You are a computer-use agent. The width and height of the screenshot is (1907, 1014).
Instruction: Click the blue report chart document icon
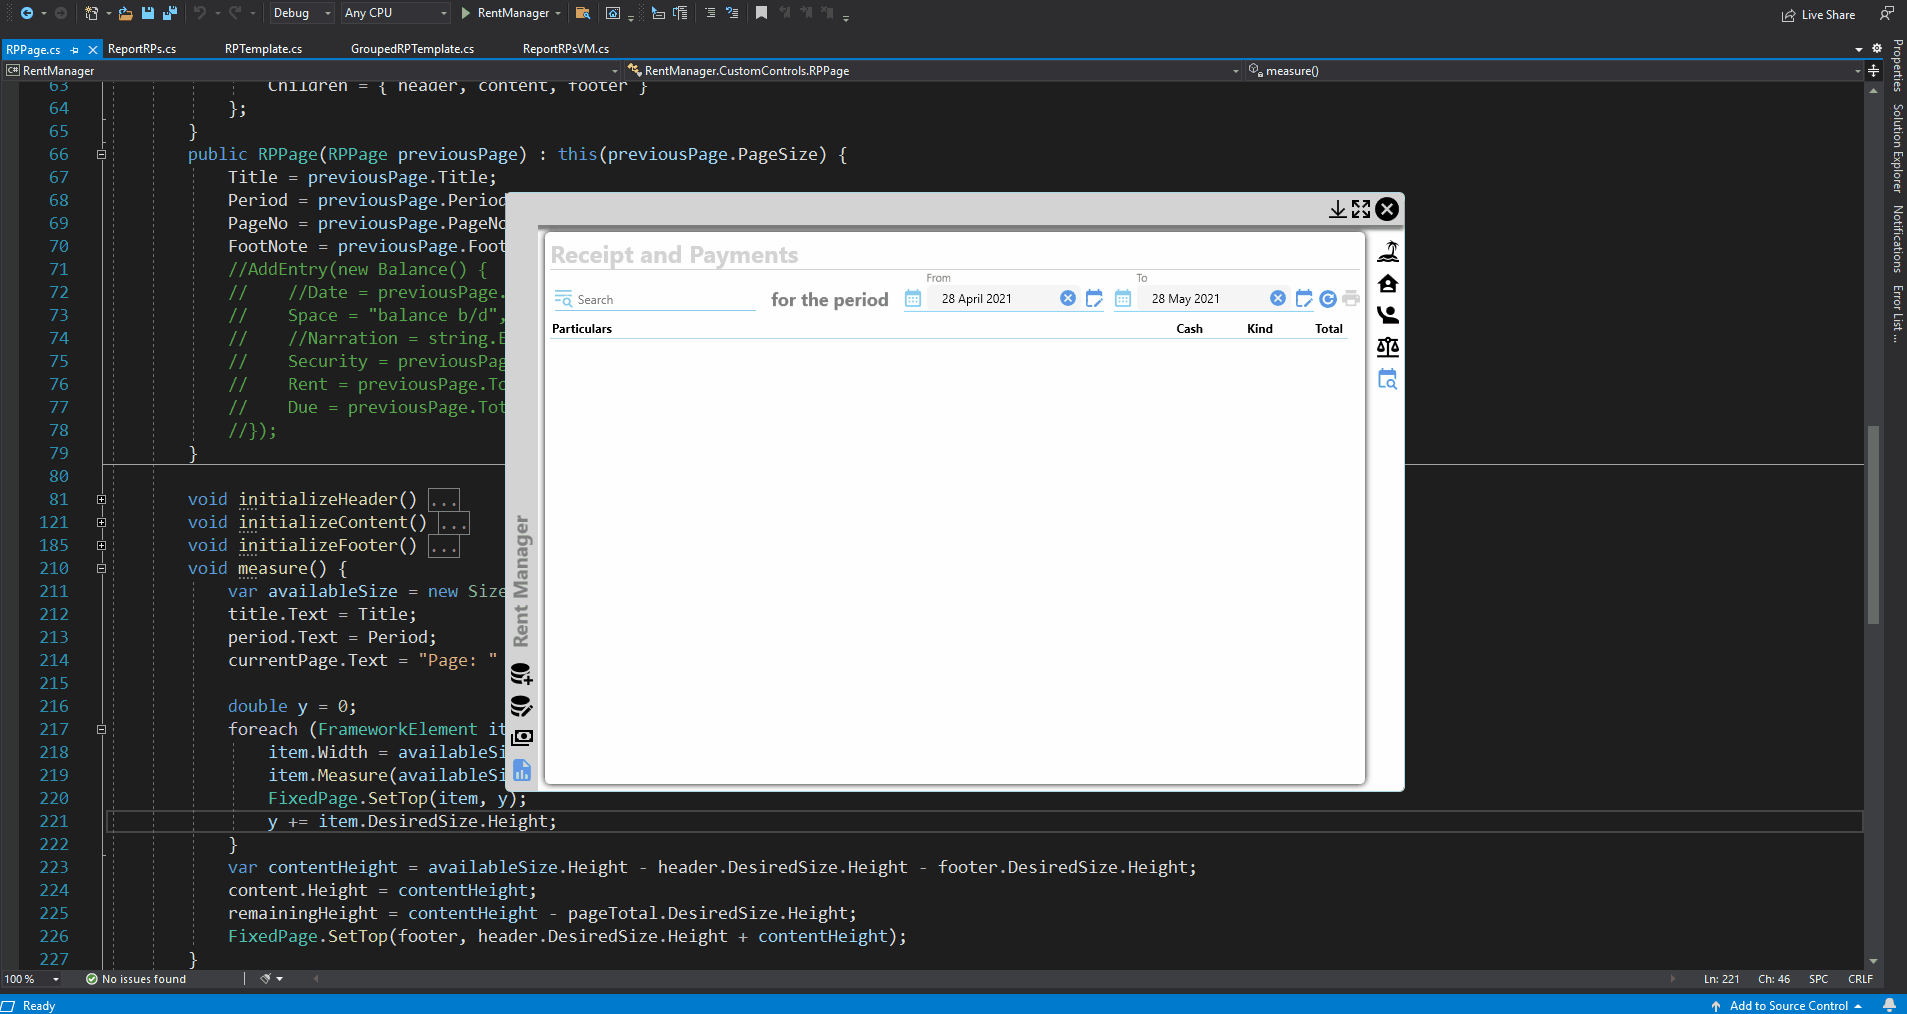[522, 770]
